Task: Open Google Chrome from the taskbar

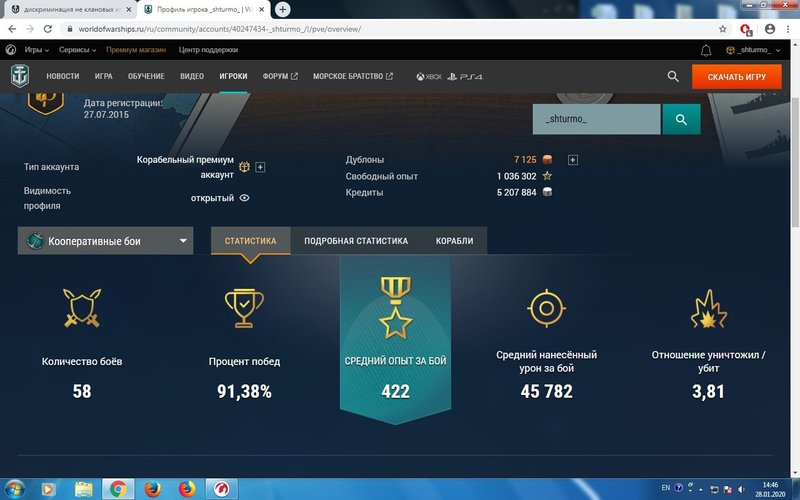Action: [118, 489]
